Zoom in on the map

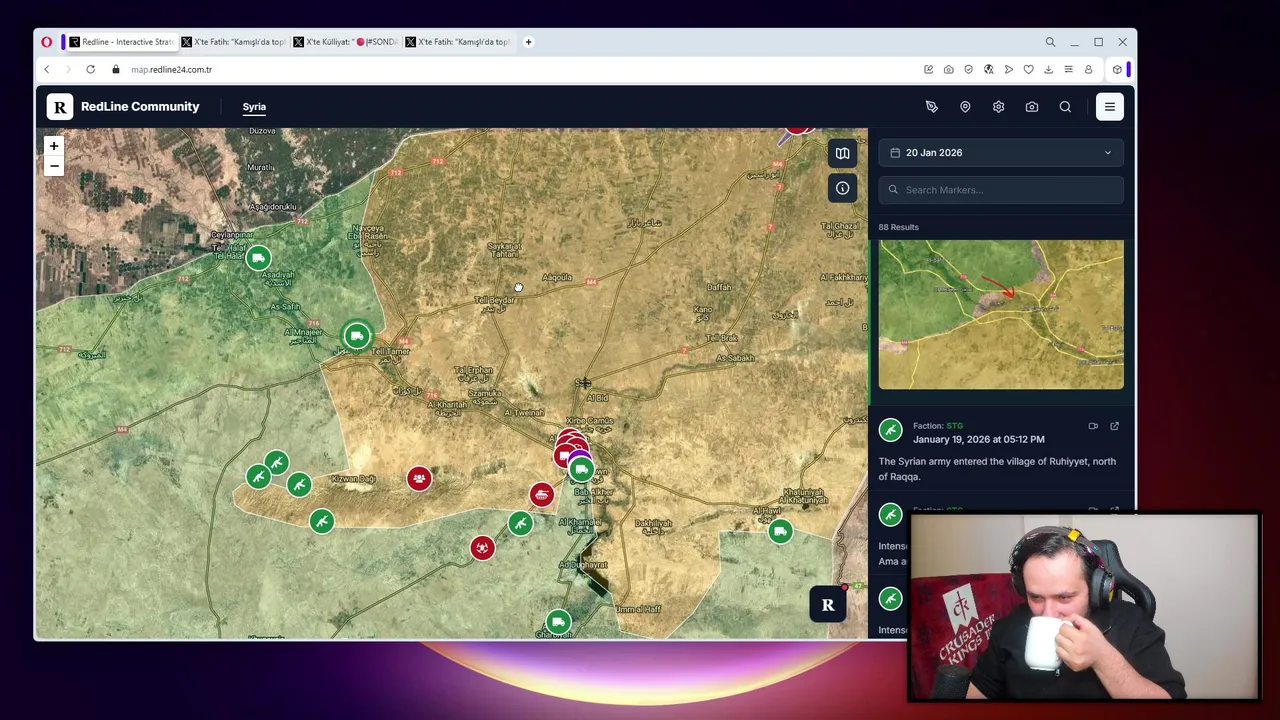point(54,146)
